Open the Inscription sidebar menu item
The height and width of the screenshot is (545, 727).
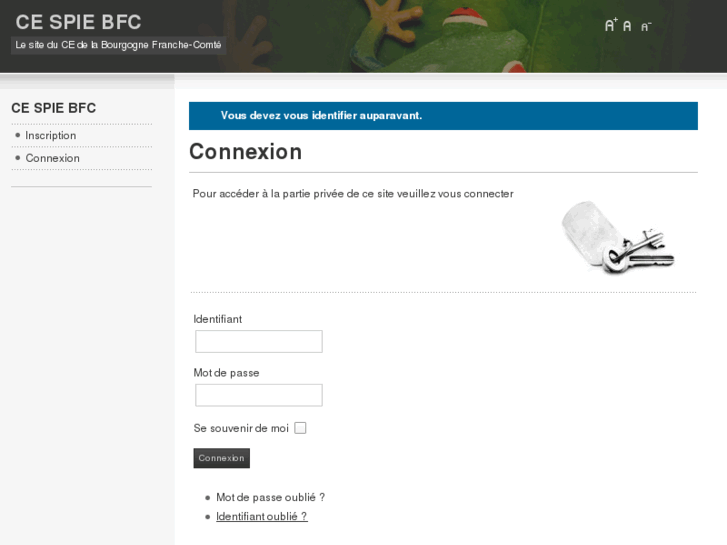click(x=51, y=135)
